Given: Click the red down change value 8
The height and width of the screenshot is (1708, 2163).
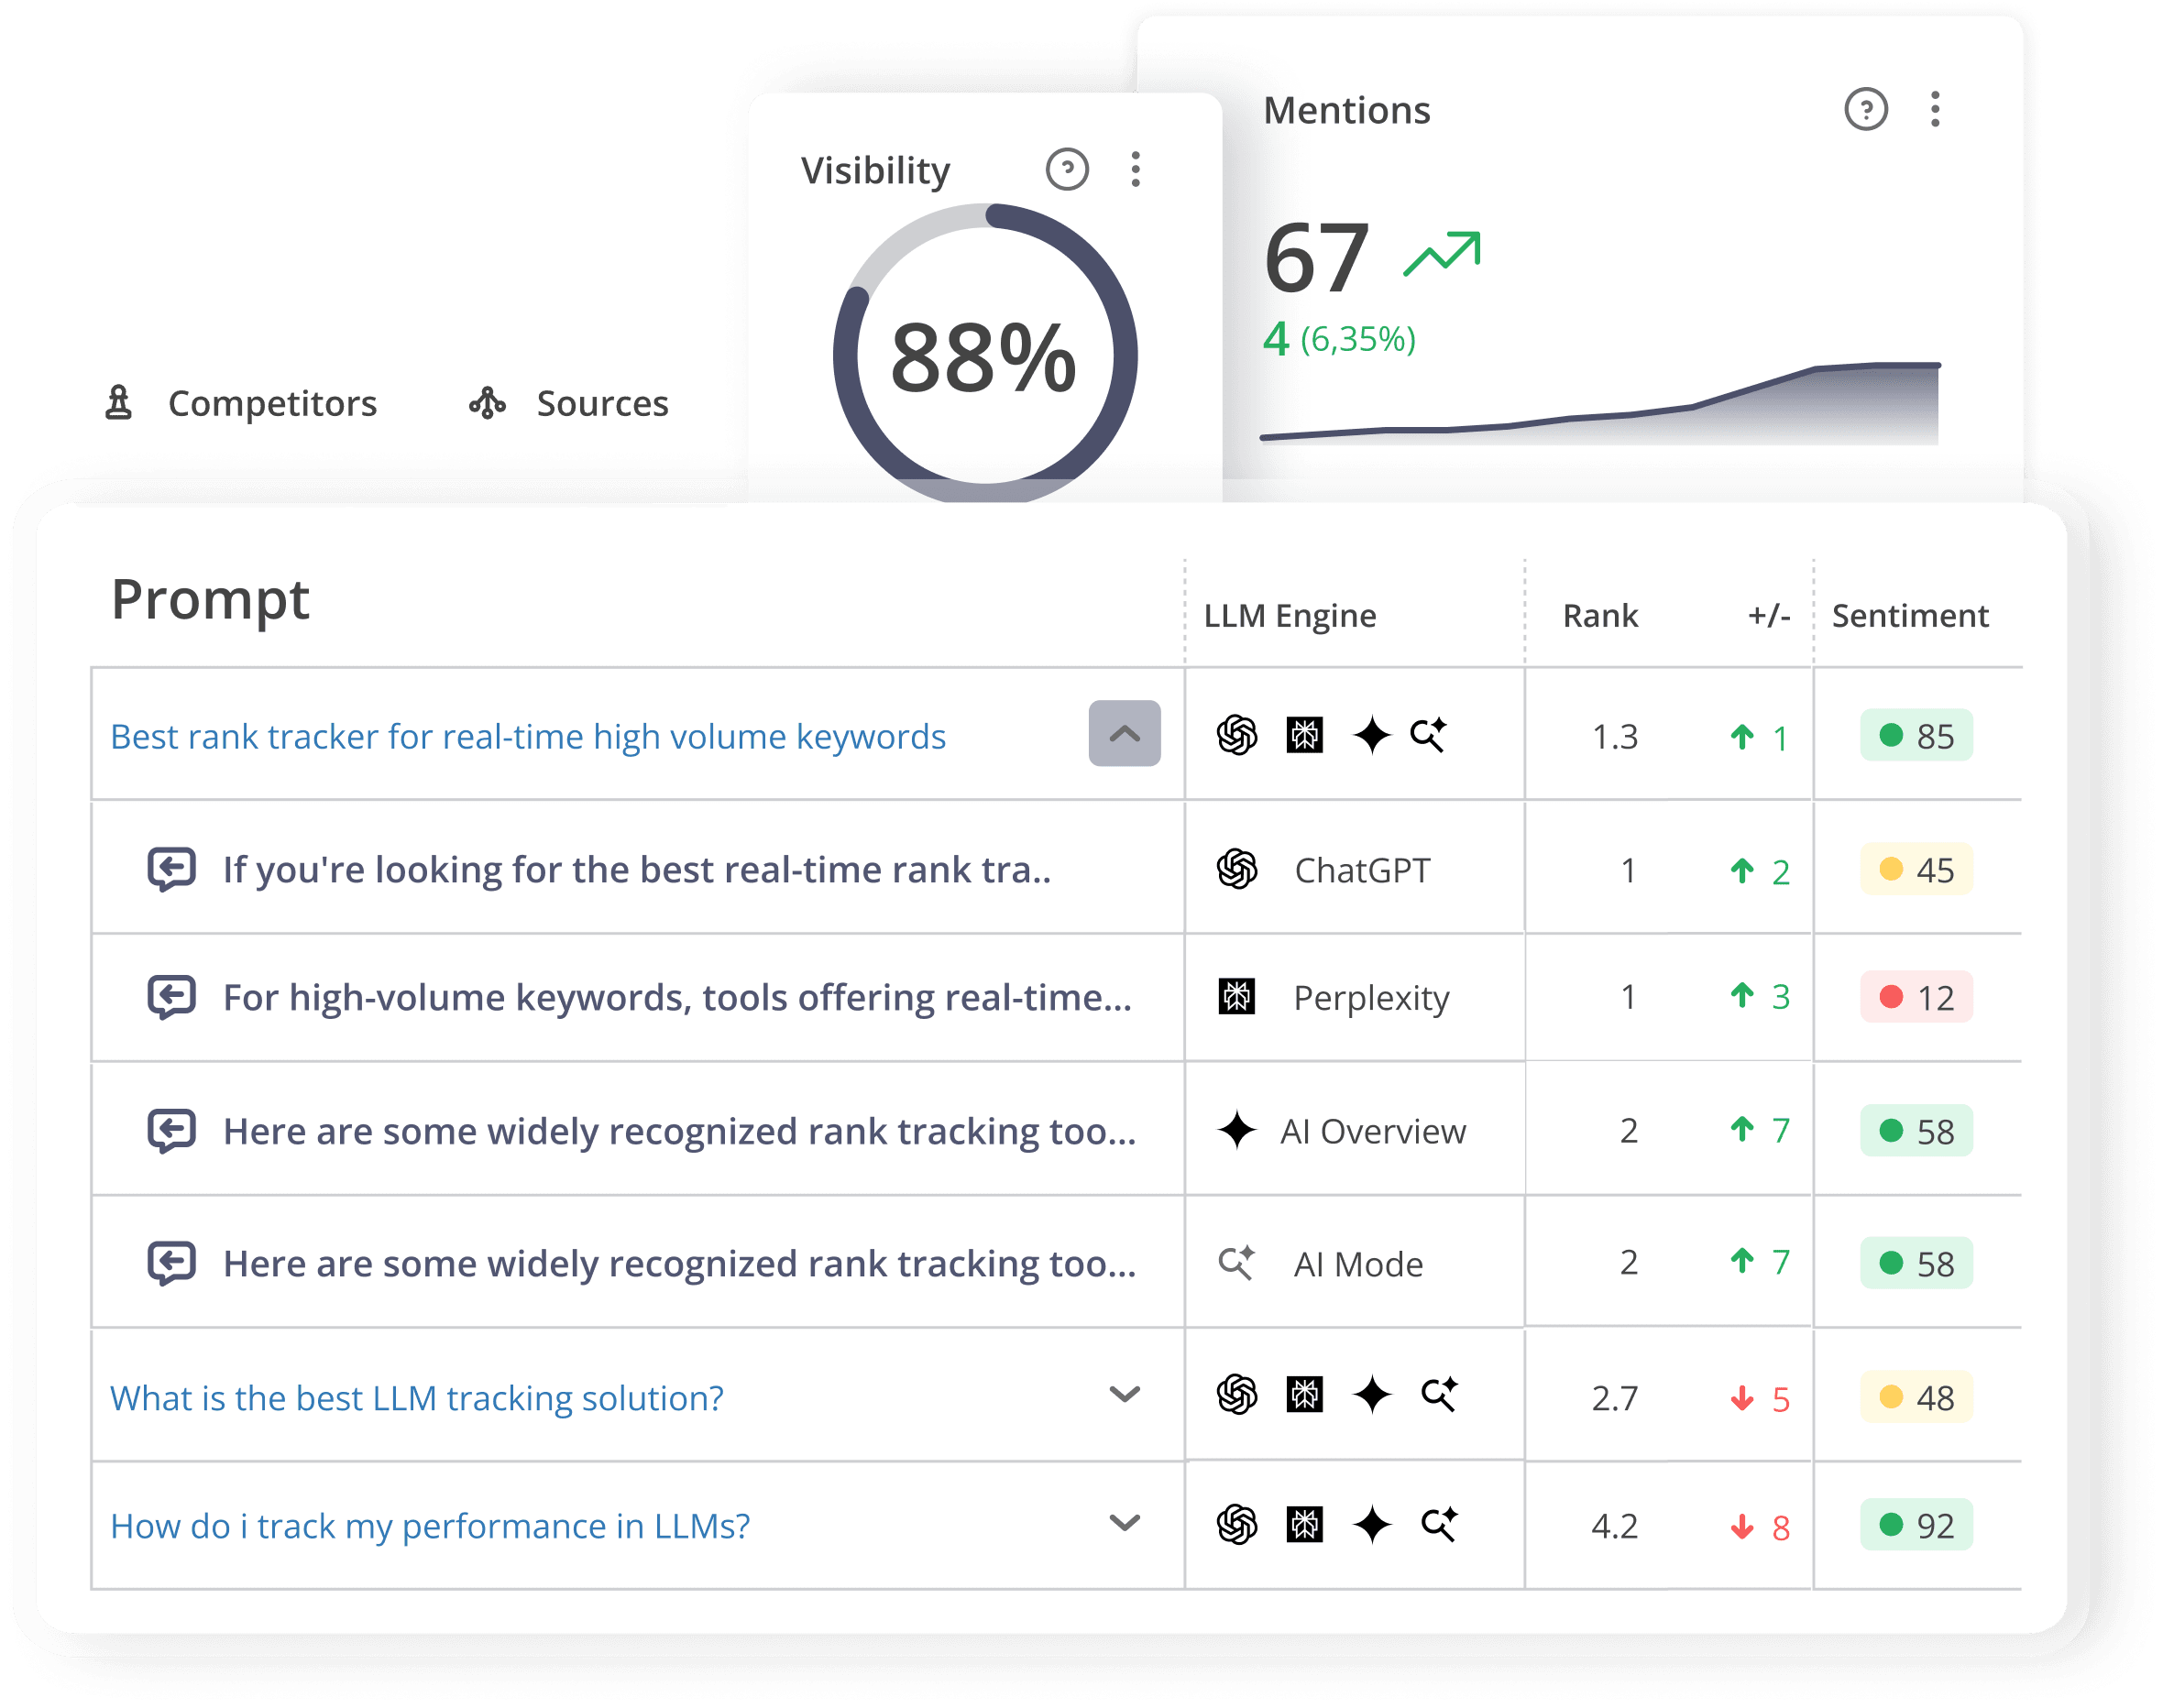Looking at the screenshot, I should click(x=1761, y=1527).
